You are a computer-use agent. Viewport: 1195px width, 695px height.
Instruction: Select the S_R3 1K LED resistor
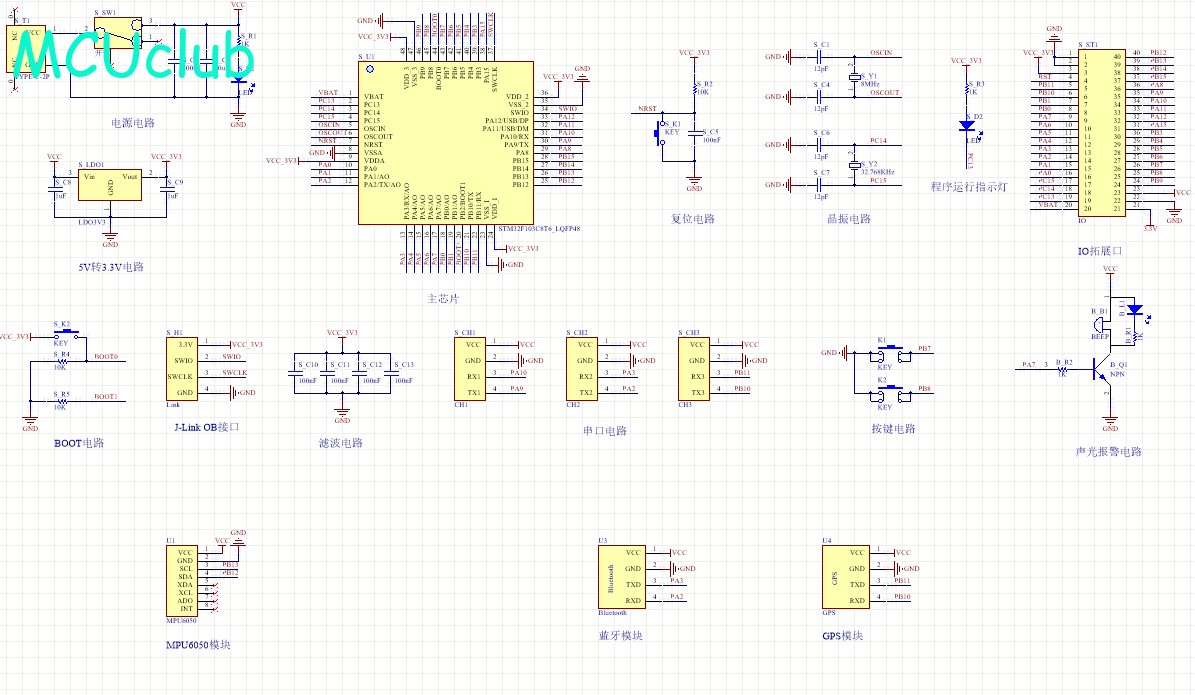pyautogui.click(x=968, y=88)
